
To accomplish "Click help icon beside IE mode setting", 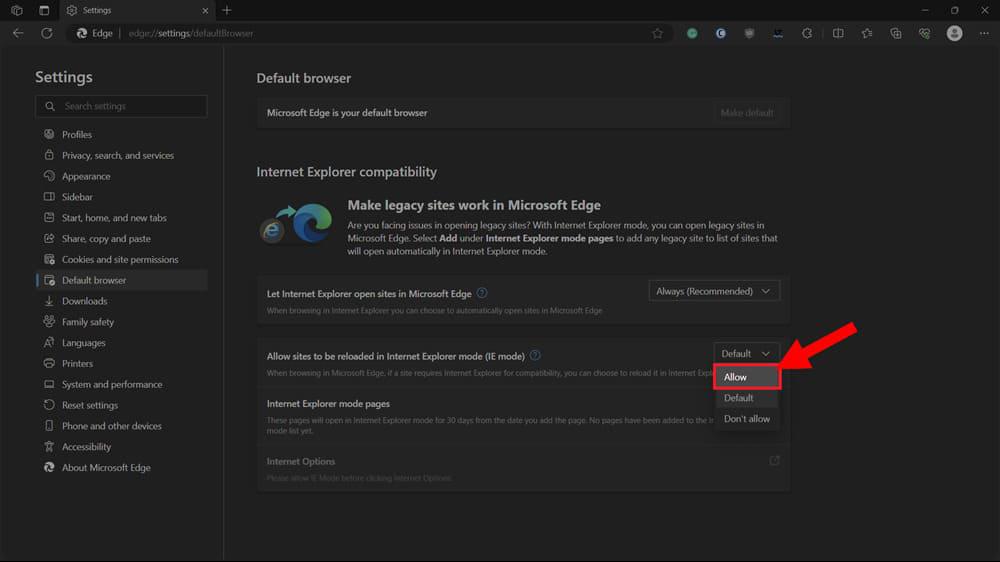I will click(x=535, y=355).
